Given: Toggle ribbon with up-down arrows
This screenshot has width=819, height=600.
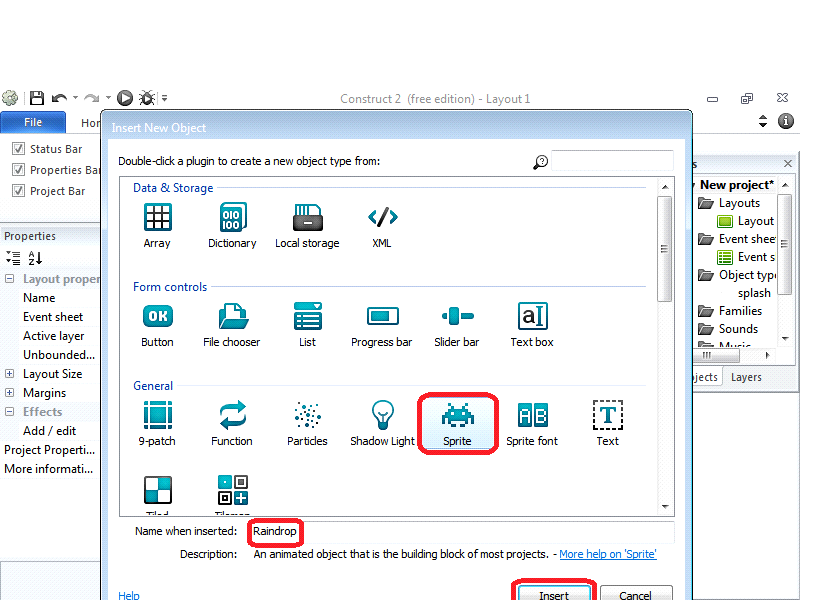Looking at the screenshot, I should pos(763,121).
